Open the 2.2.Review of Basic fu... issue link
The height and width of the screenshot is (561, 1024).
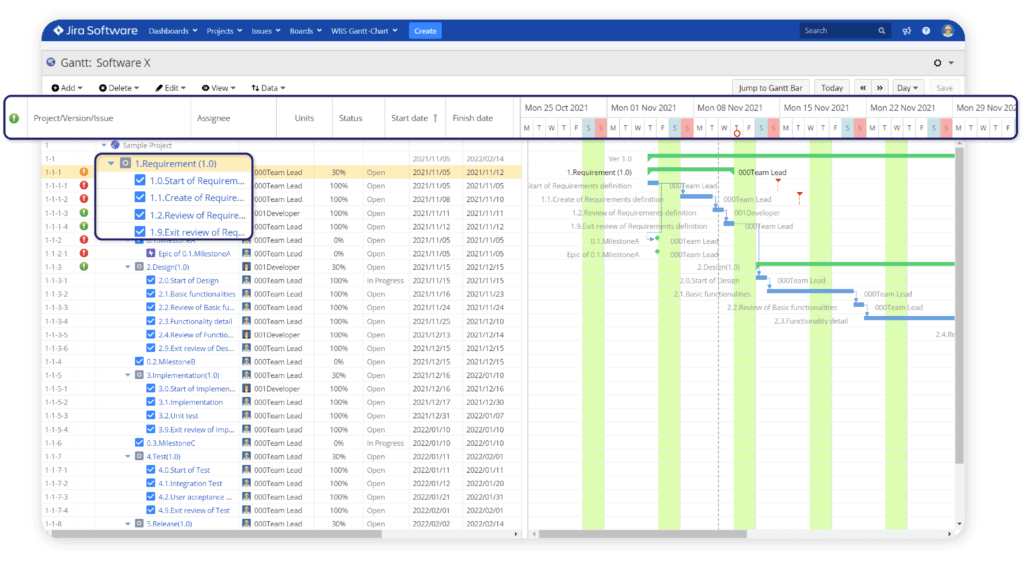pyautogui.click(x=196, y=307)
